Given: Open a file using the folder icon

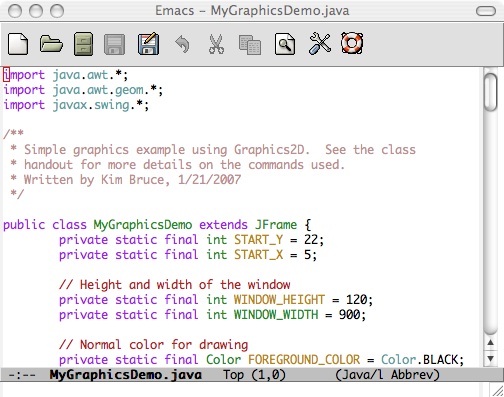Looking at the screenshot, I should [51, 44].
